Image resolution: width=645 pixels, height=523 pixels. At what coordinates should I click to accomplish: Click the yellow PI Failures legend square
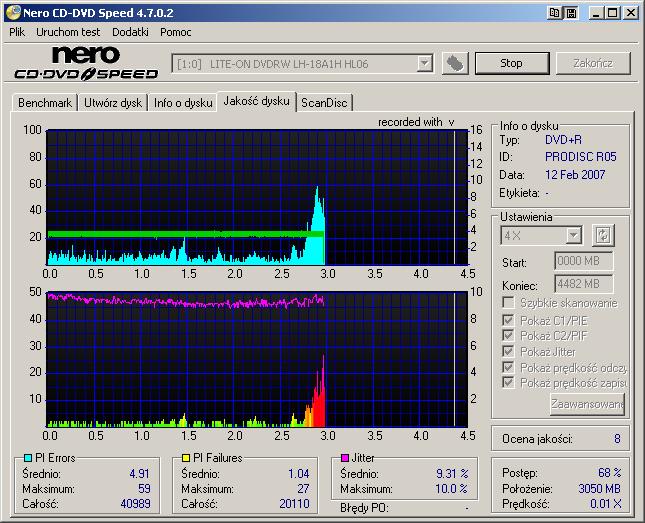tap(186, 458)
